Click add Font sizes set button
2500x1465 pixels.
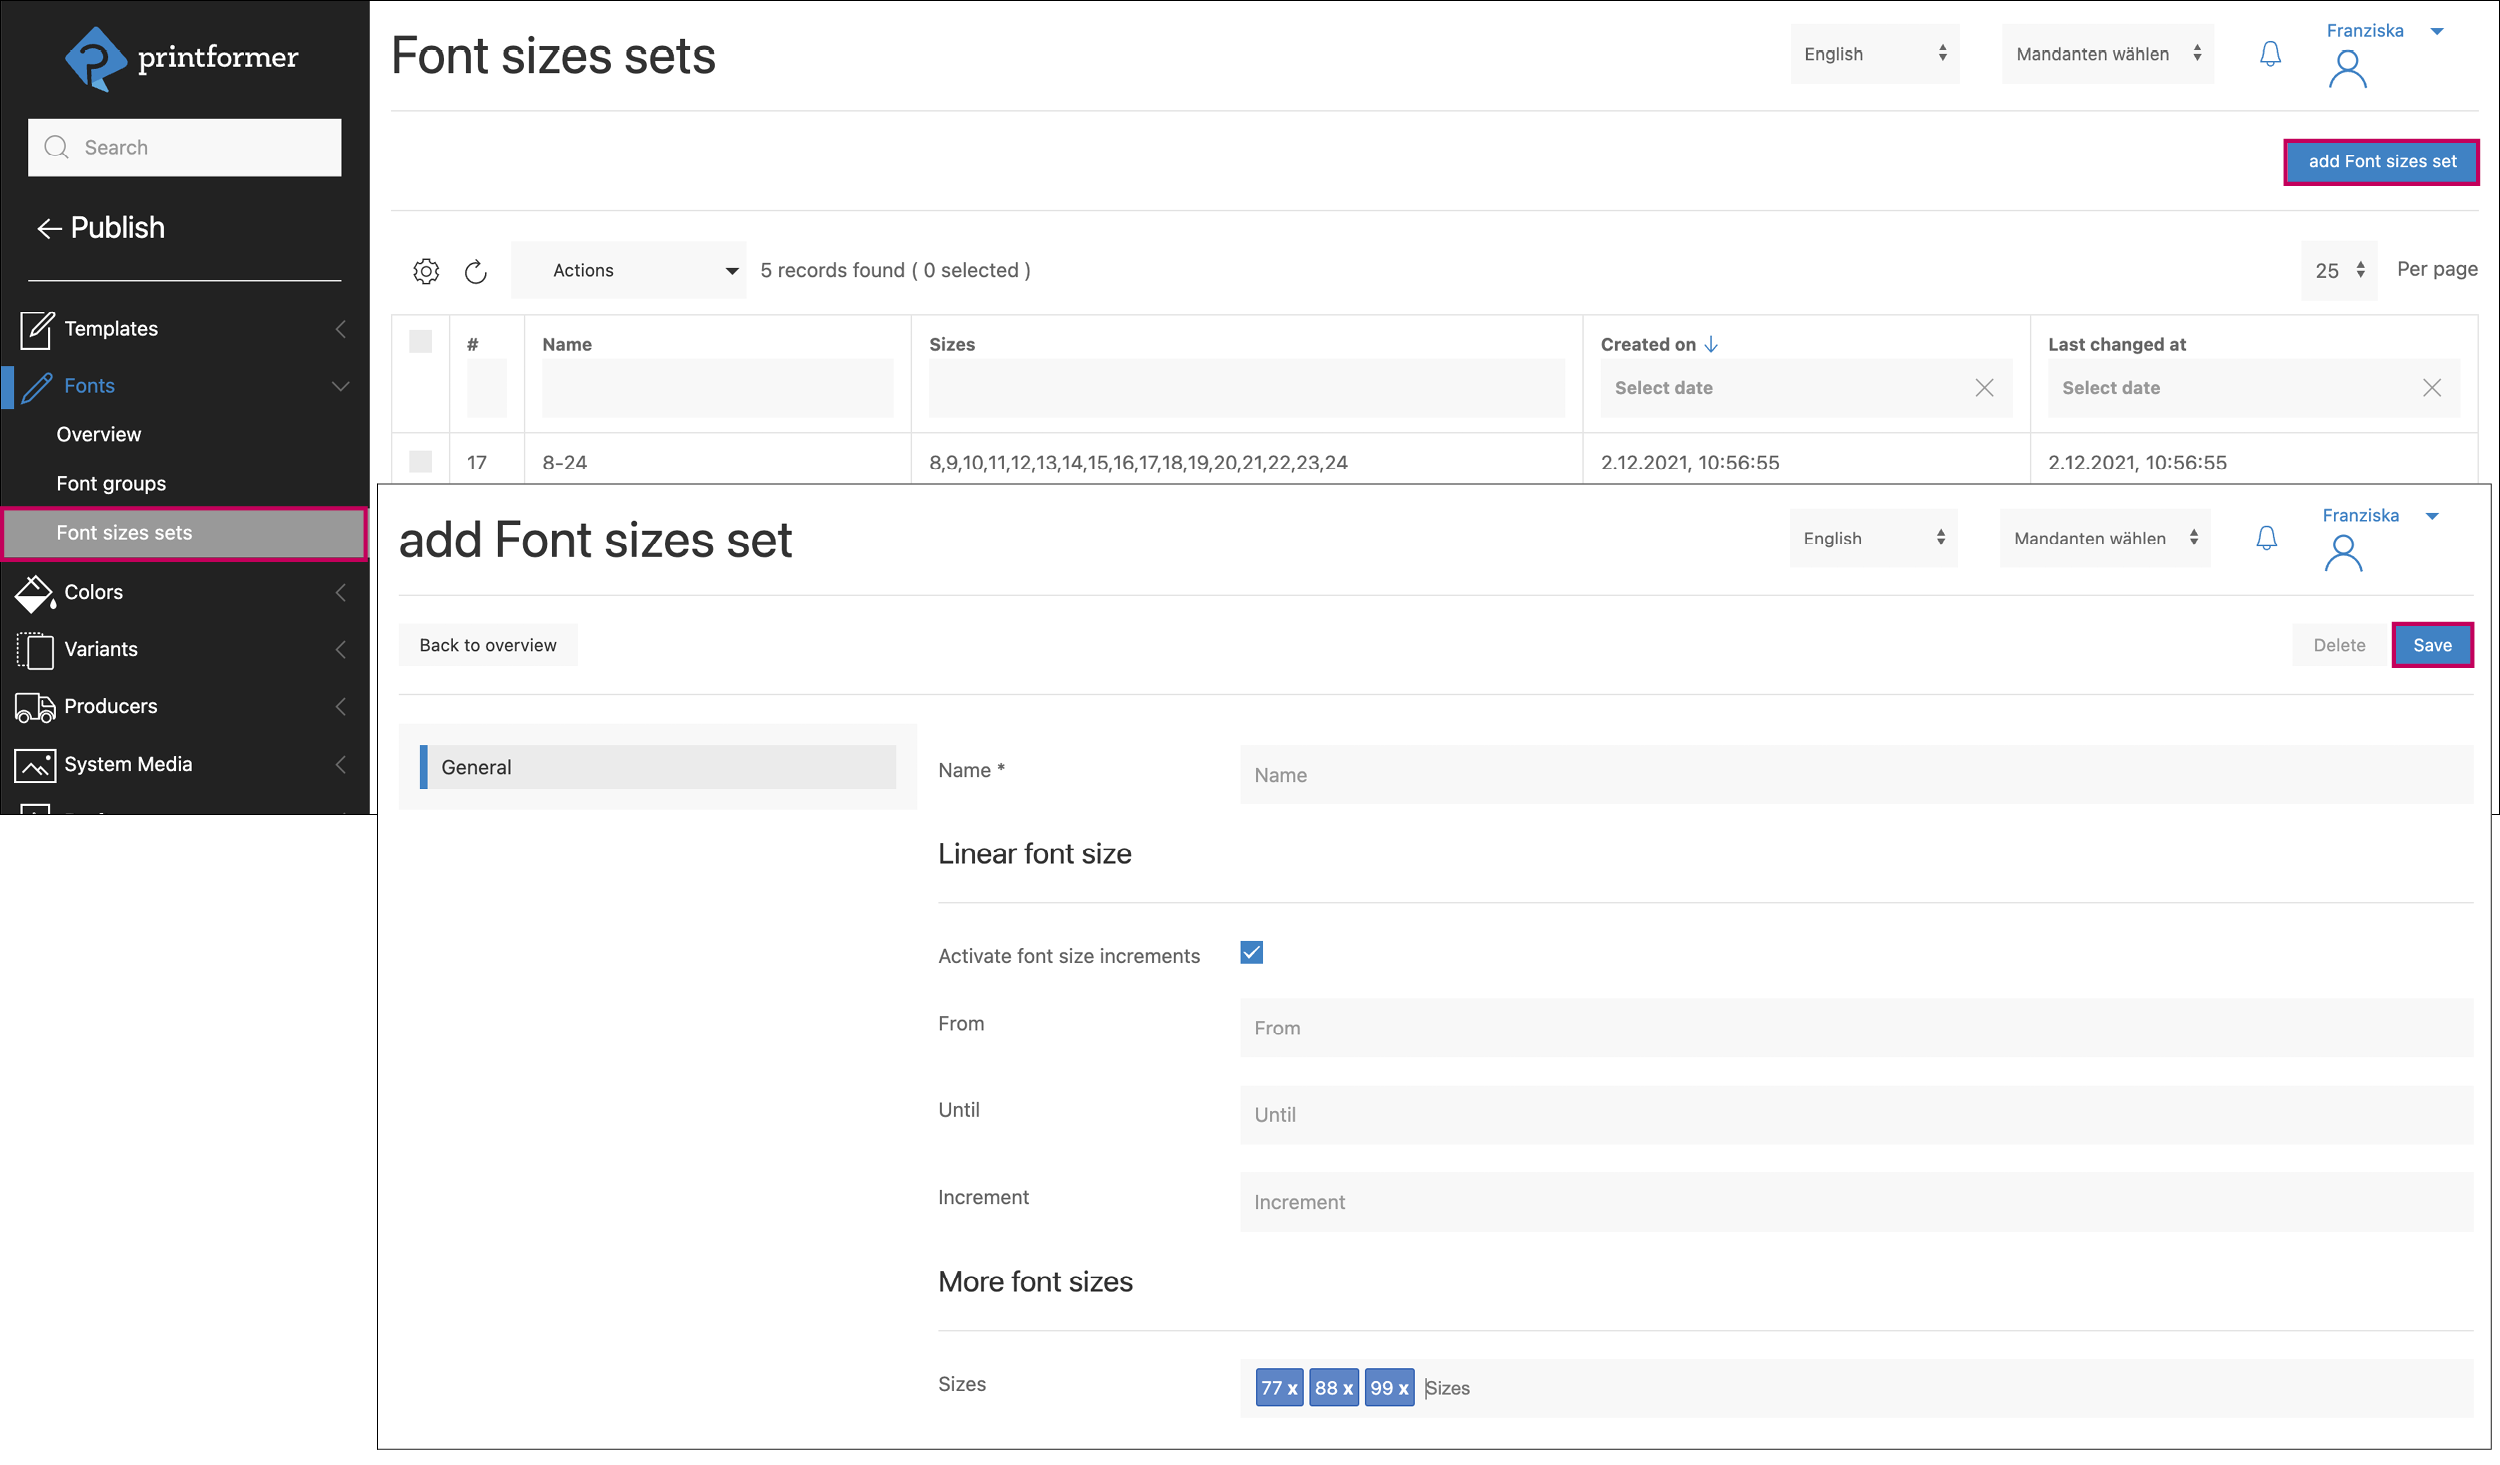click(x=2380, y=162)
